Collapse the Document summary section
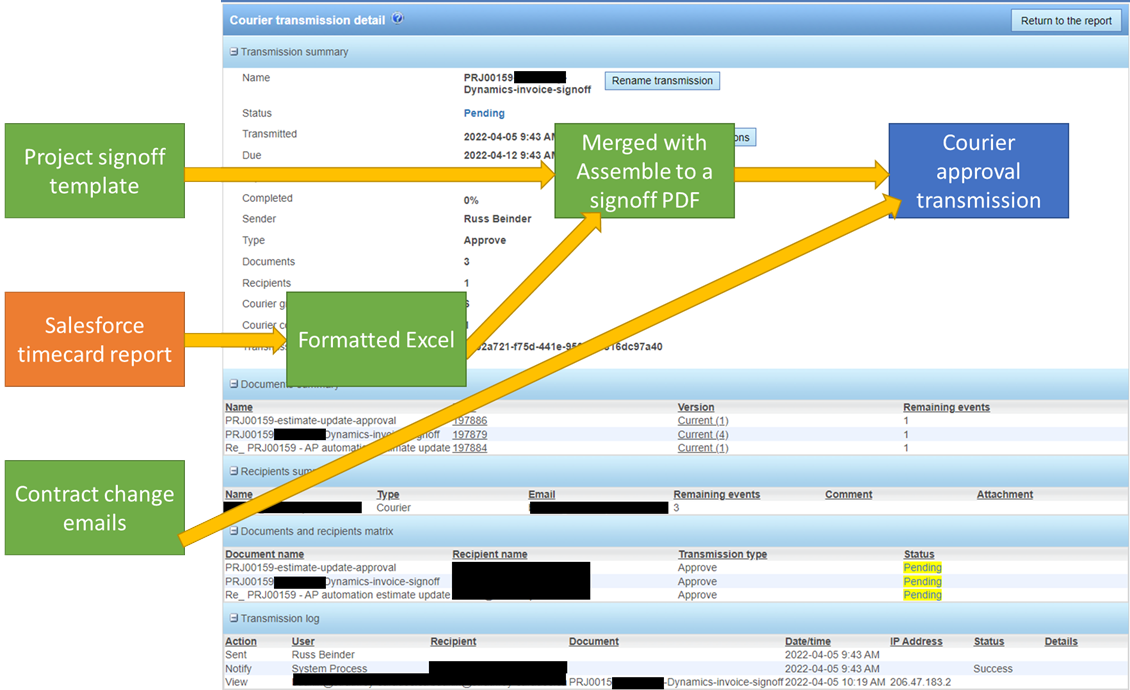 coord(234,384)
